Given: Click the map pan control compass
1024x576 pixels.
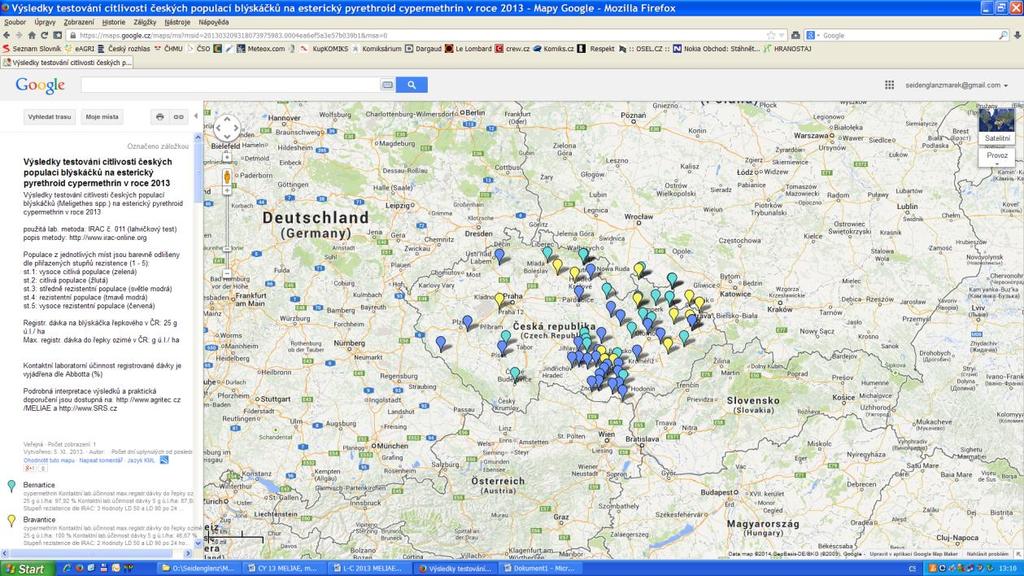Looking at the screenshot, I should pos(227,127).
